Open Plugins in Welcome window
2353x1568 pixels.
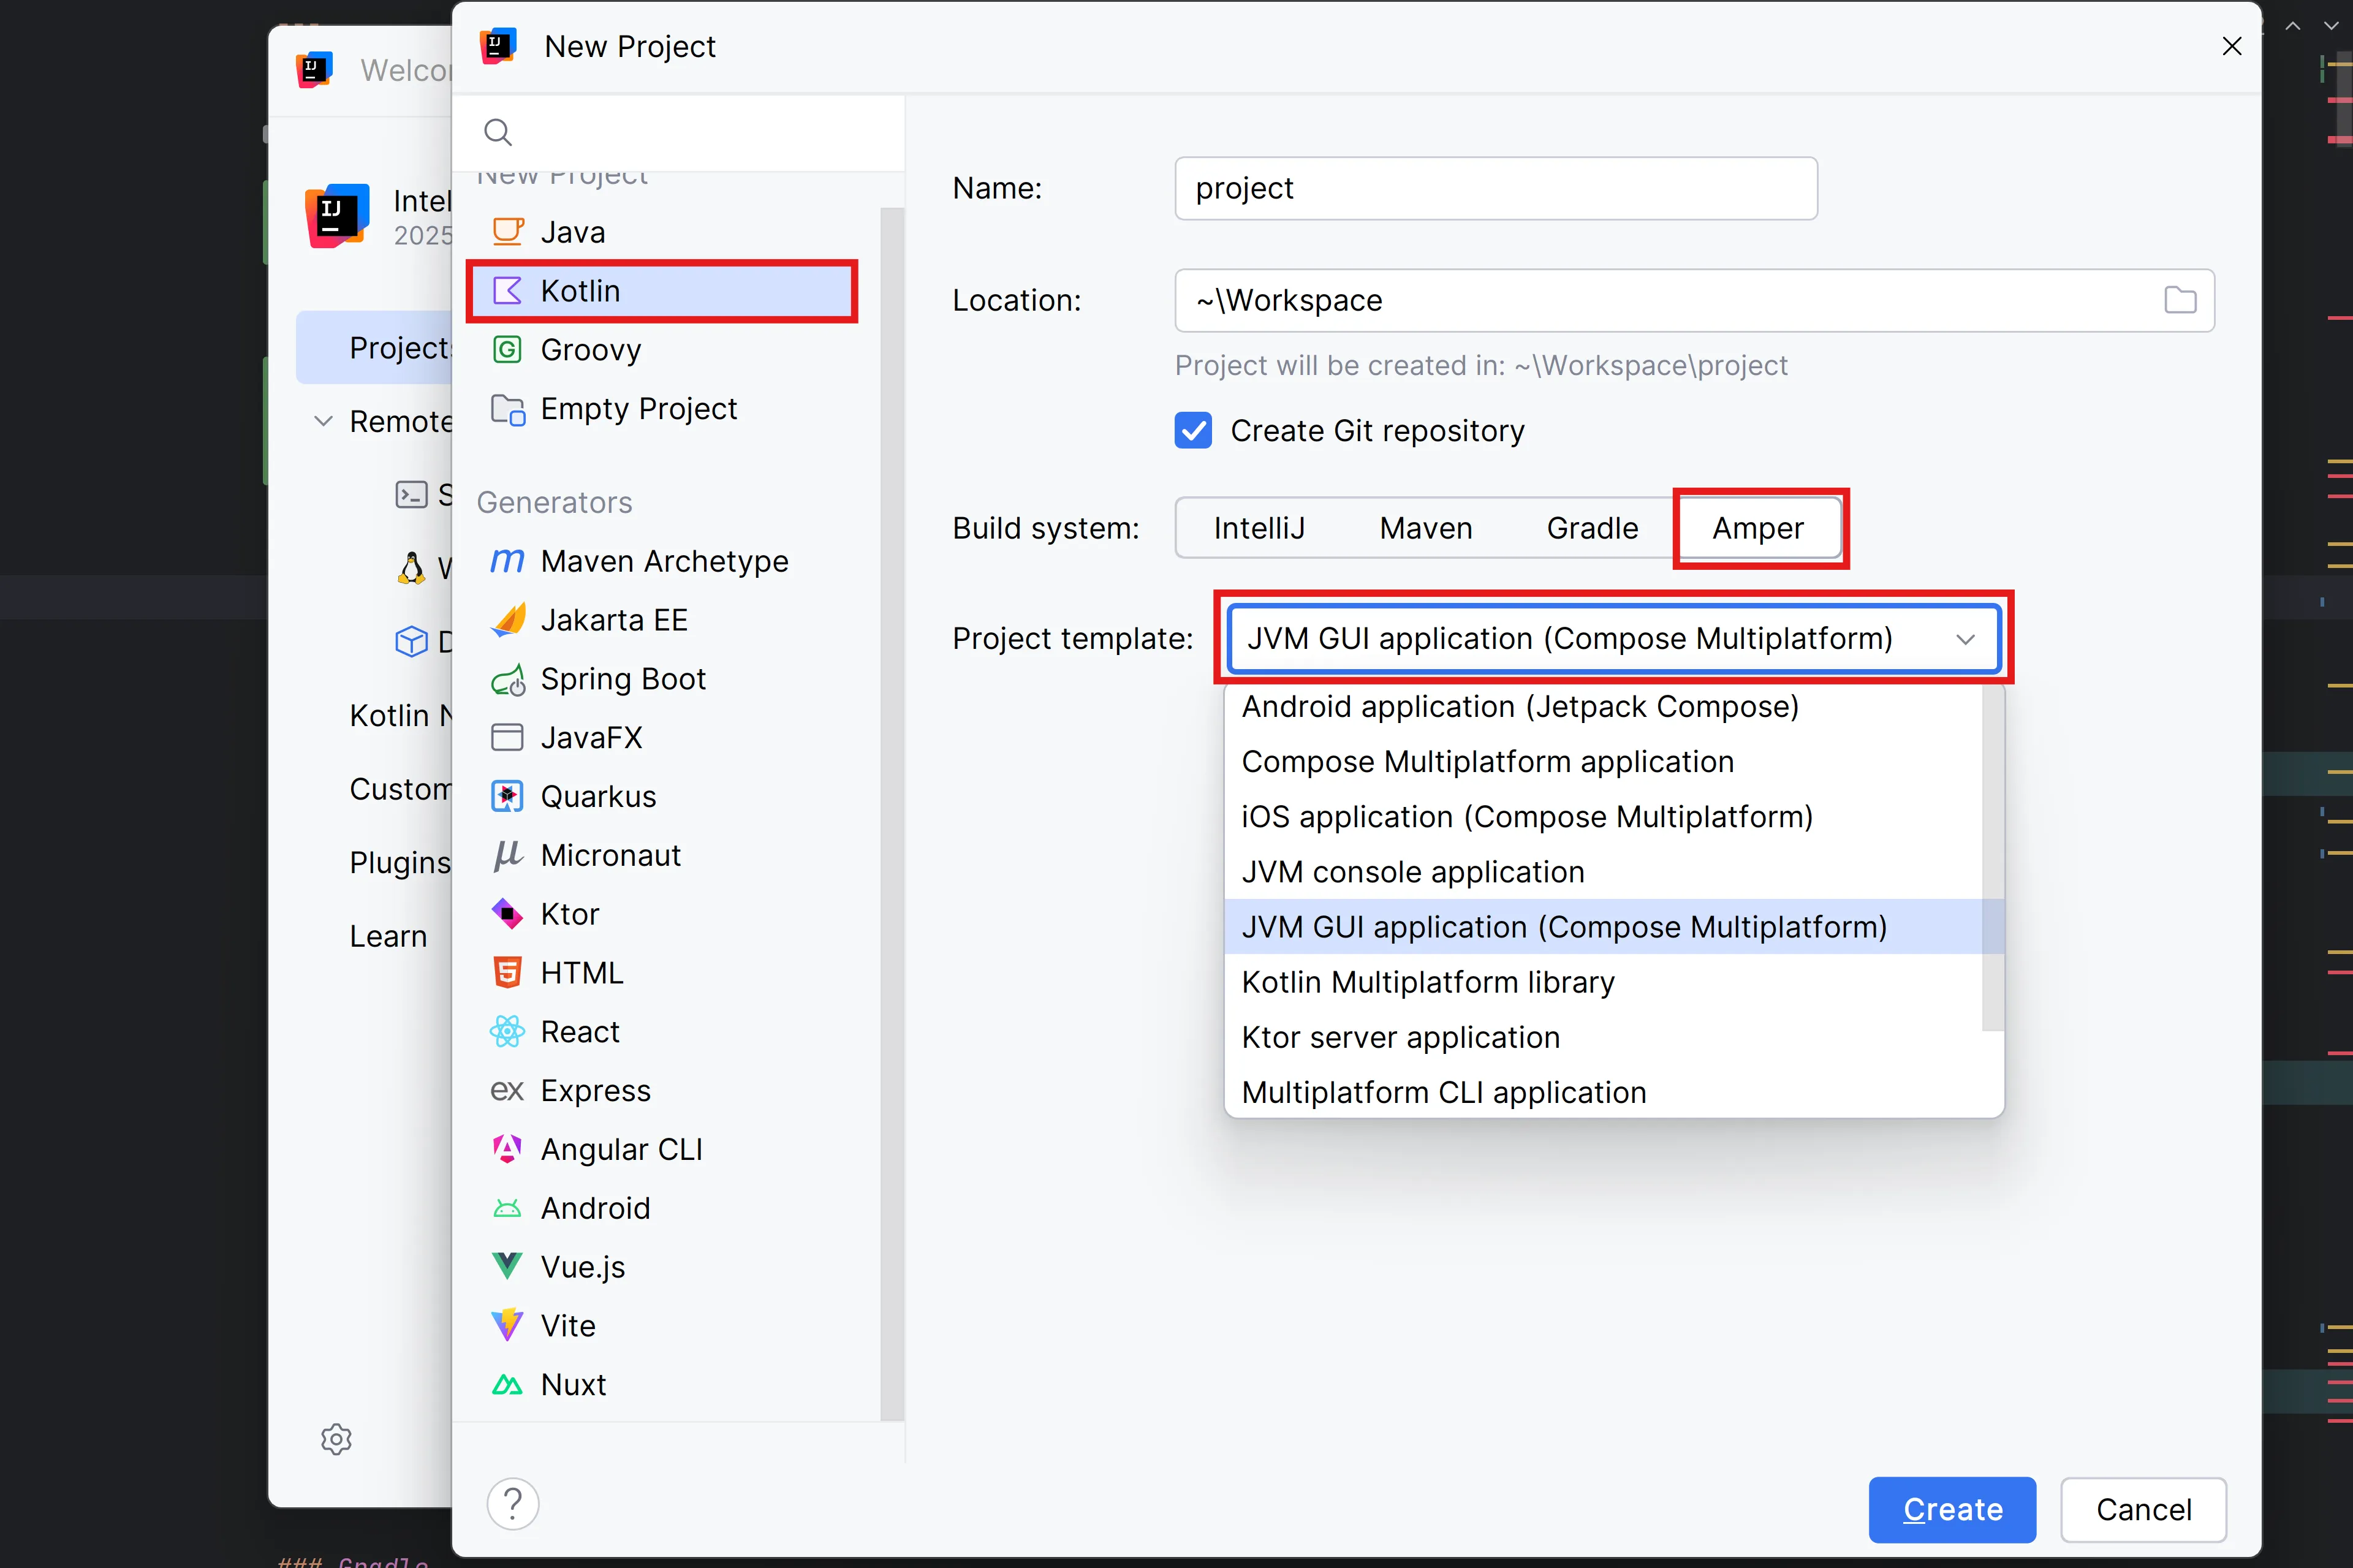point(399,862)
